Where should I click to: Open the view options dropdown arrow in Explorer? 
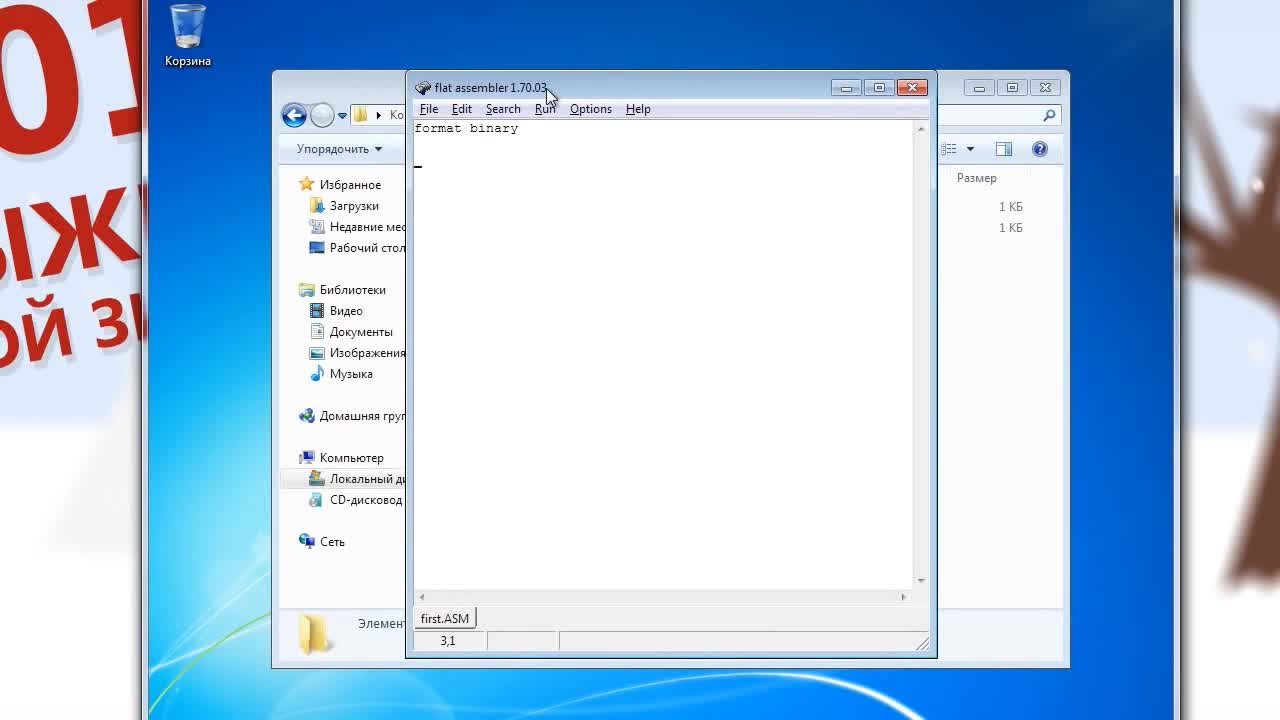[970, 149]
